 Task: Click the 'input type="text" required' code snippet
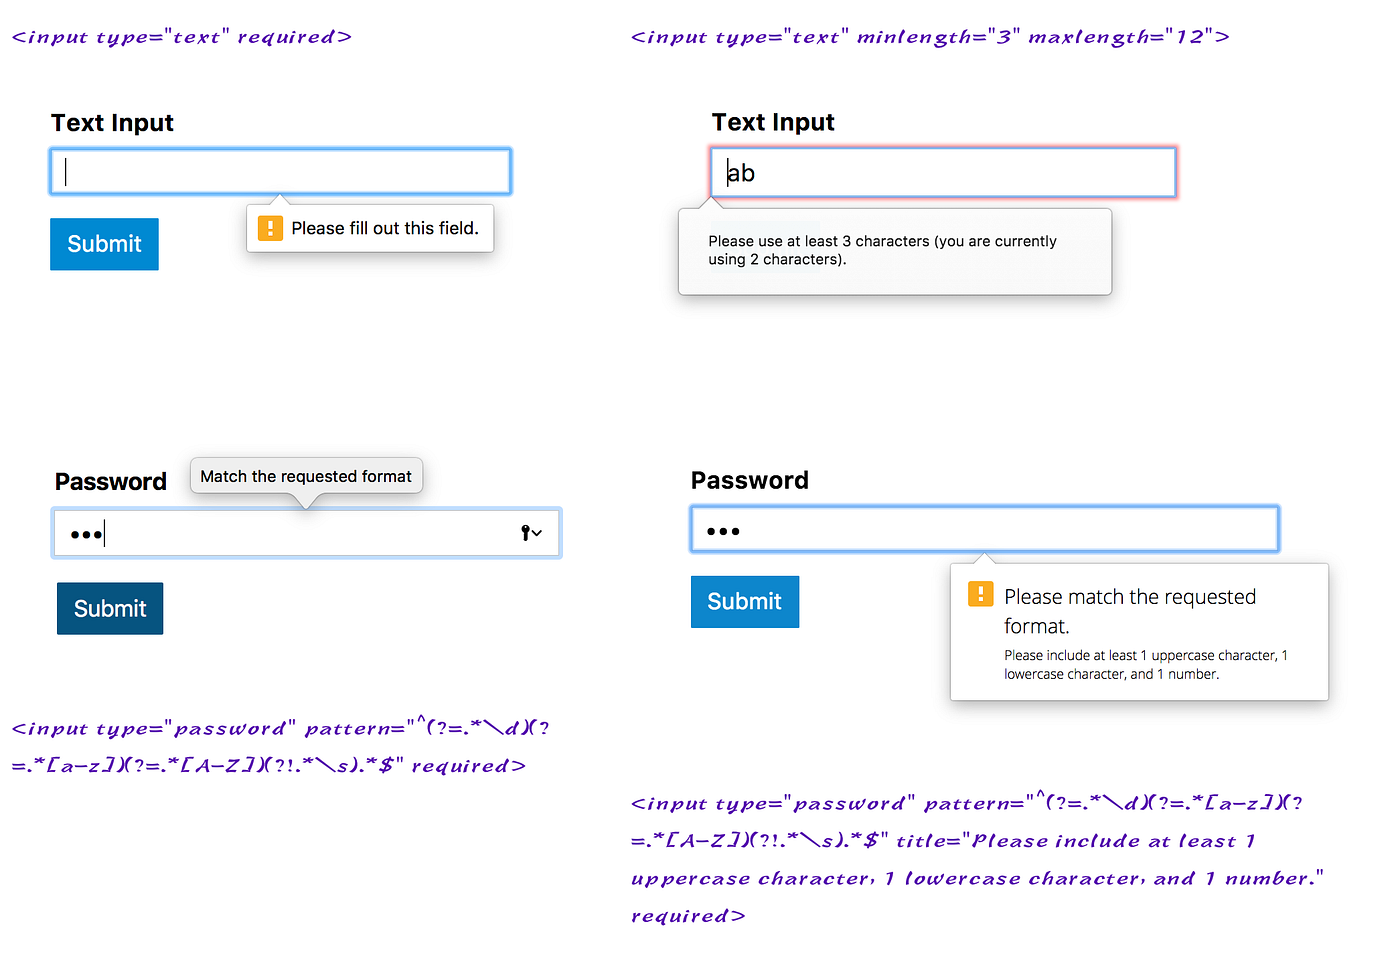(182, 37)
